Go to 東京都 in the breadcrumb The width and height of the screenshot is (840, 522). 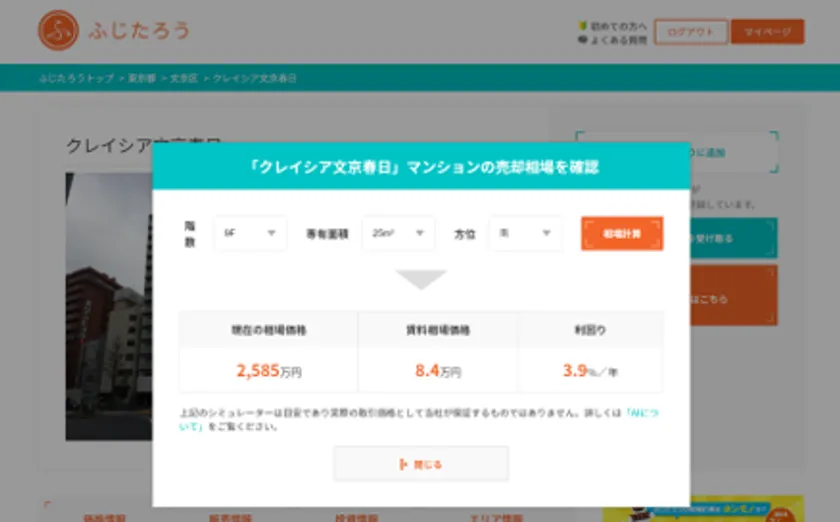(x=142, y=78)
